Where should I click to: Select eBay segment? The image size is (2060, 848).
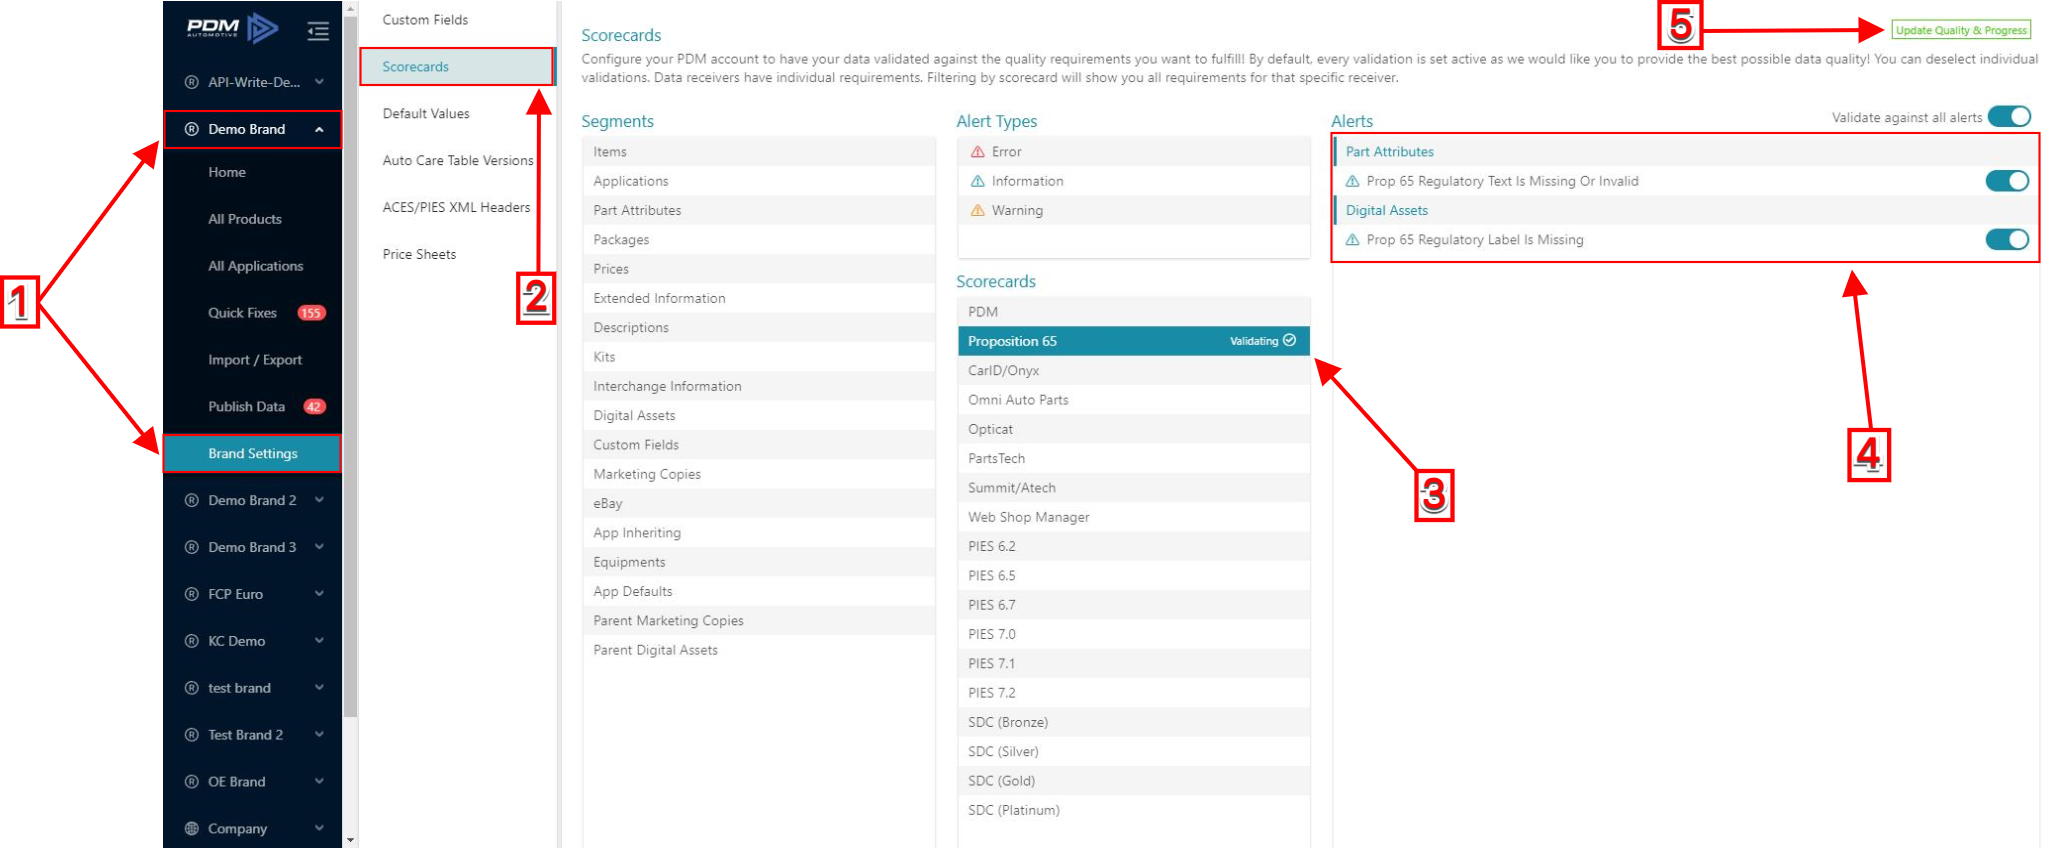758,504
